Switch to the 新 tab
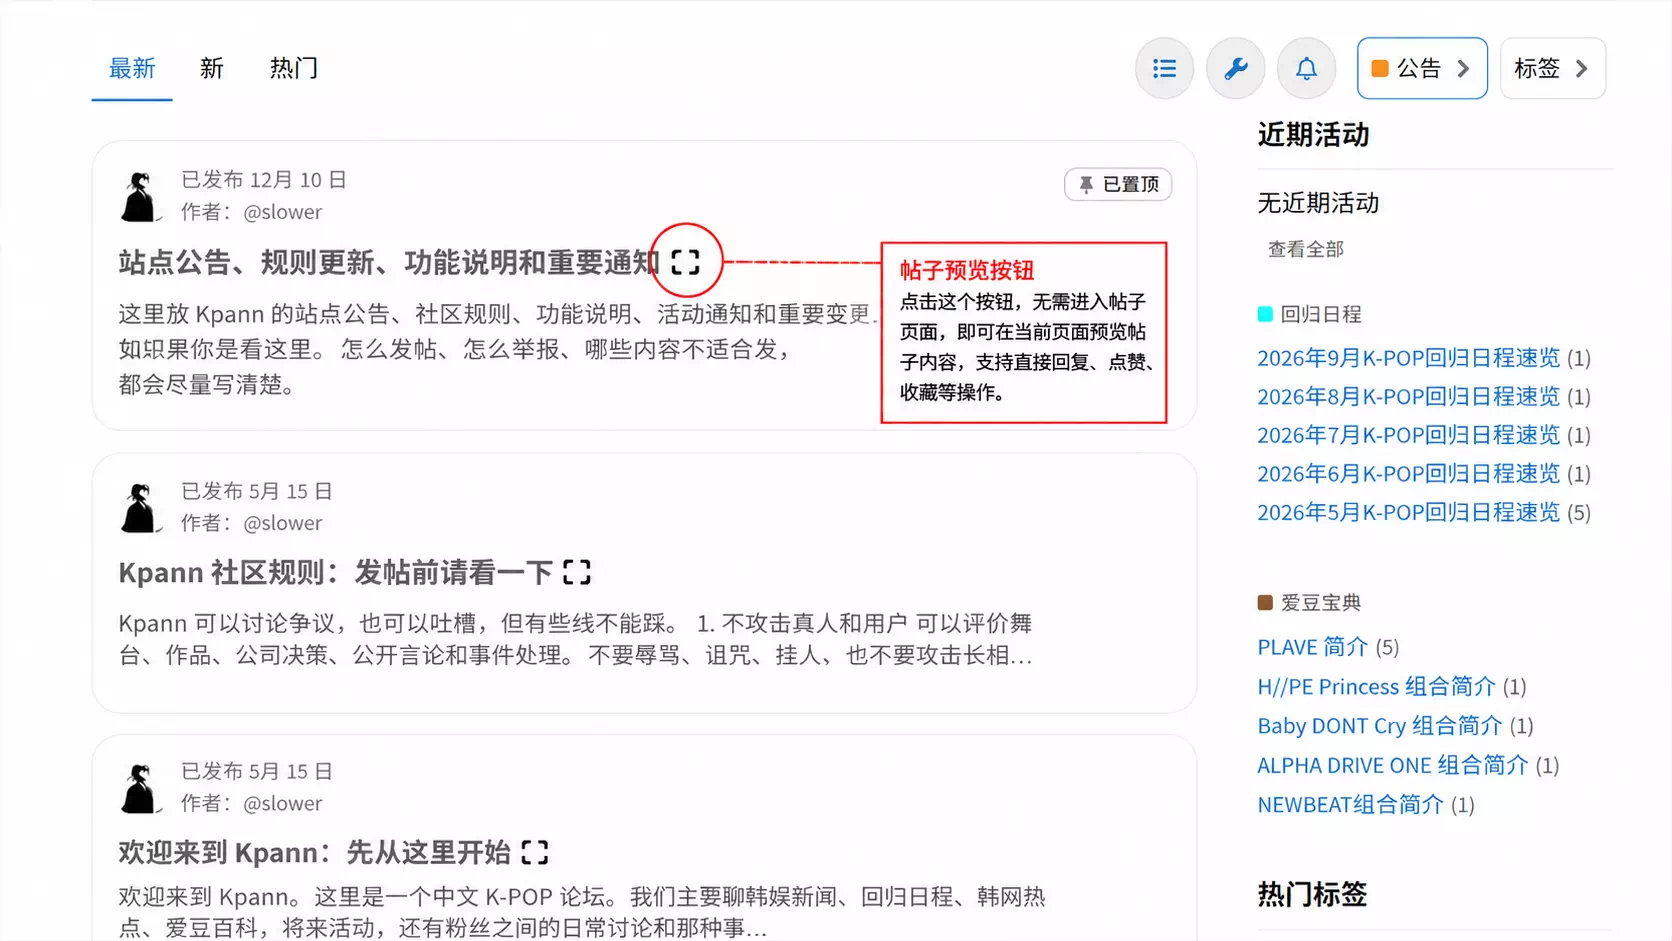 point(211,68)
